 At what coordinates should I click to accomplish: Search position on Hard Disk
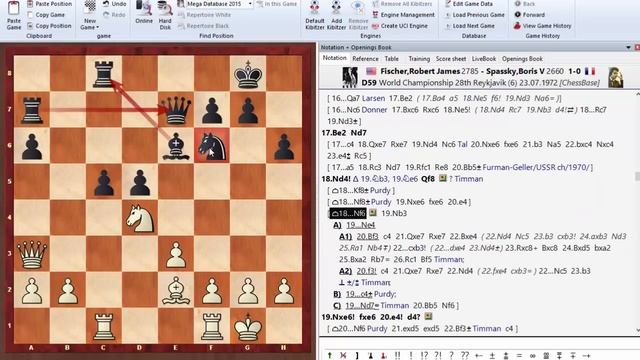165,16
